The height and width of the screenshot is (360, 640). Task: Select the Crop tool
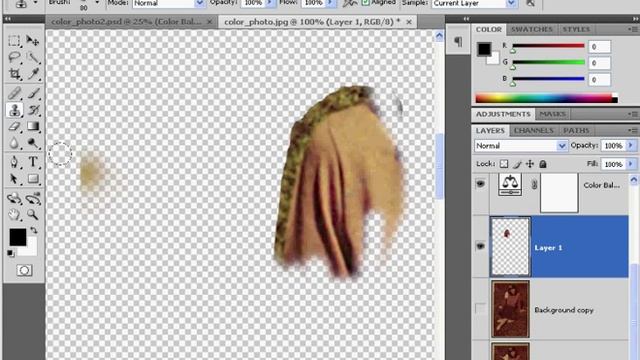point(14,74)
